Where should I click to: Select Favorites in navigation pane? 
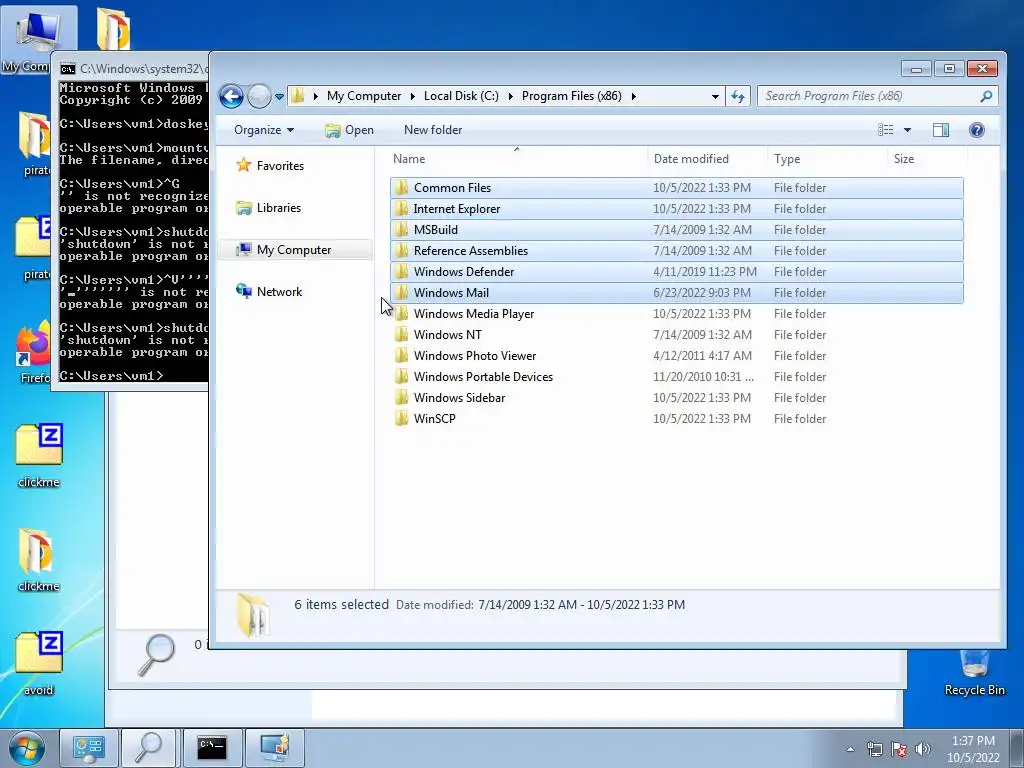(270, 165)
